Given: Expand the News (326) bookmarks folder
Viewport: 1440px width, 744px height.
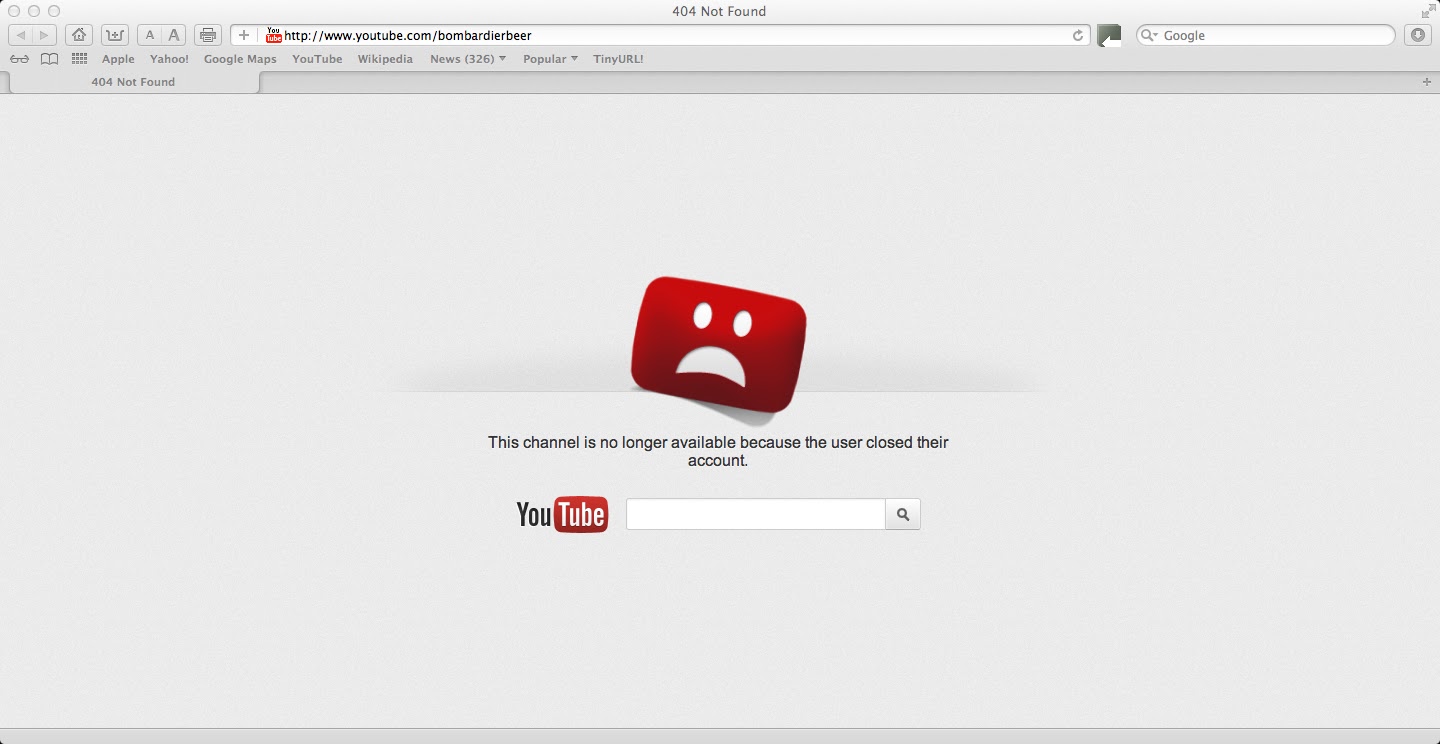Looking at the screenshot, I should point(468,59).
